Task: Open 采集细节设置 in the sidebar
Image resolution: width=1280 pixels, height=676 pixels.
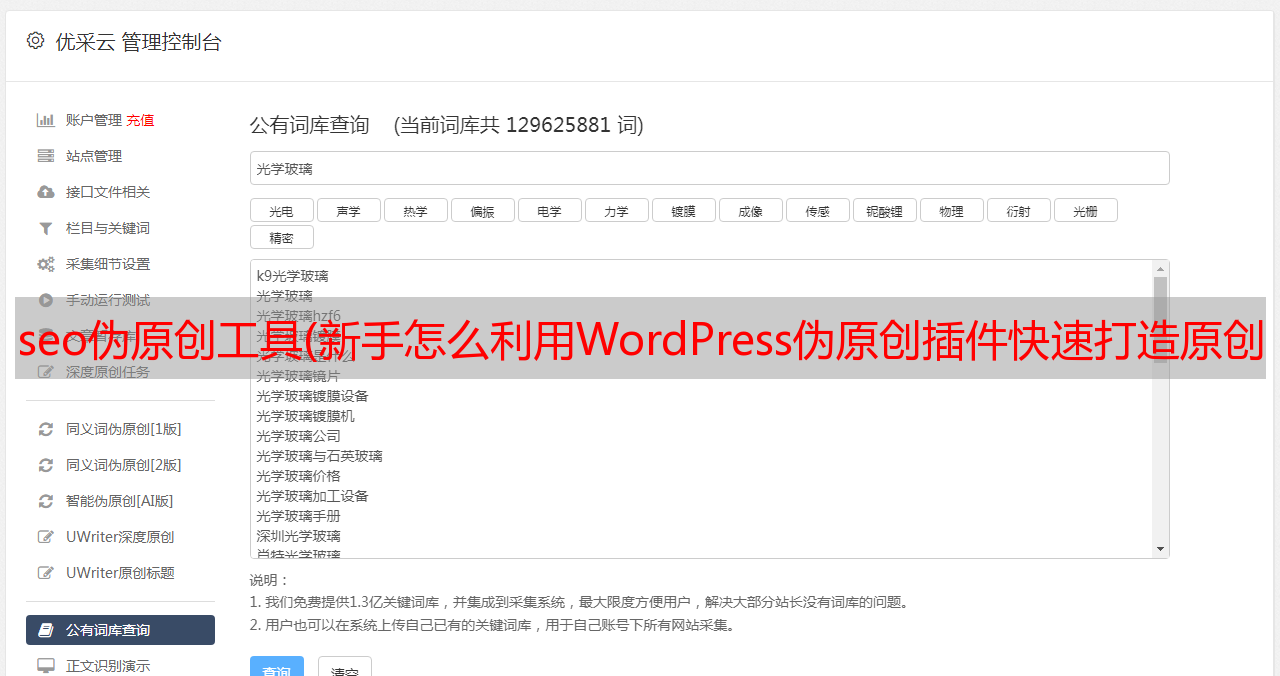Action: [108, 264]
